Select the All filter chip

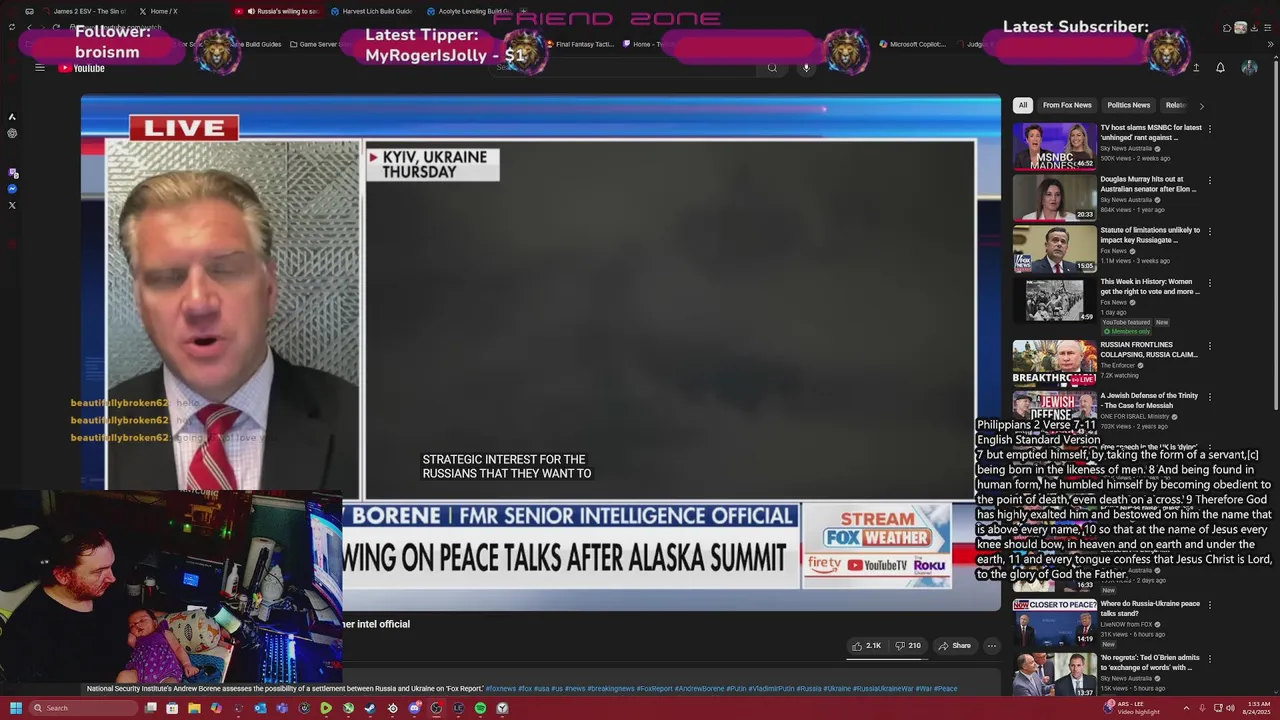[x=1022, y=105]
